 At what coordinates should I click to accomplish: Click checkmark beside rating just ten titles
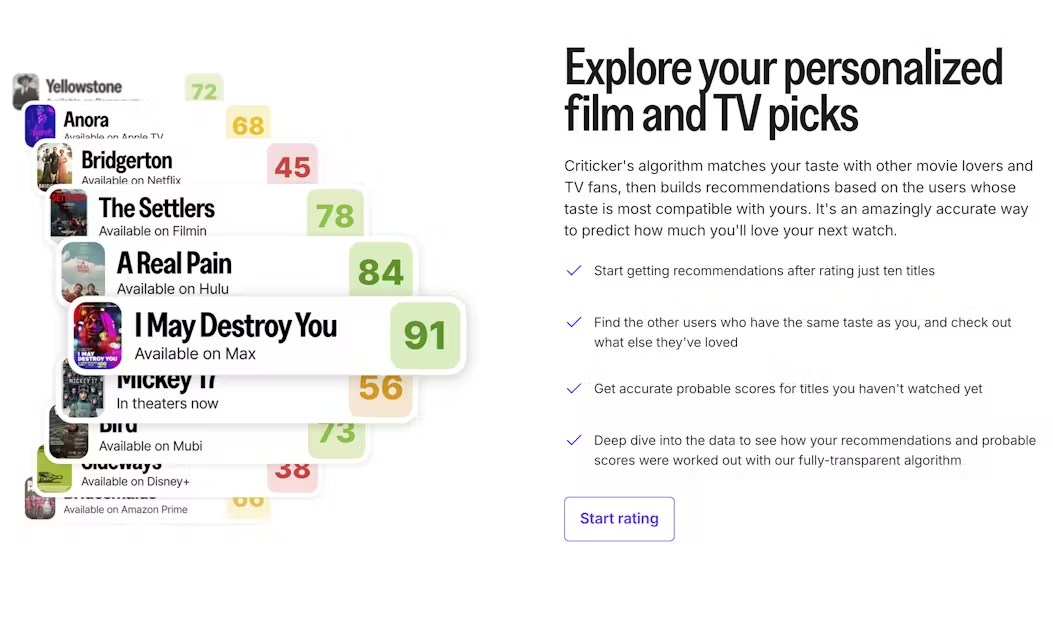[x=574, y=271]
